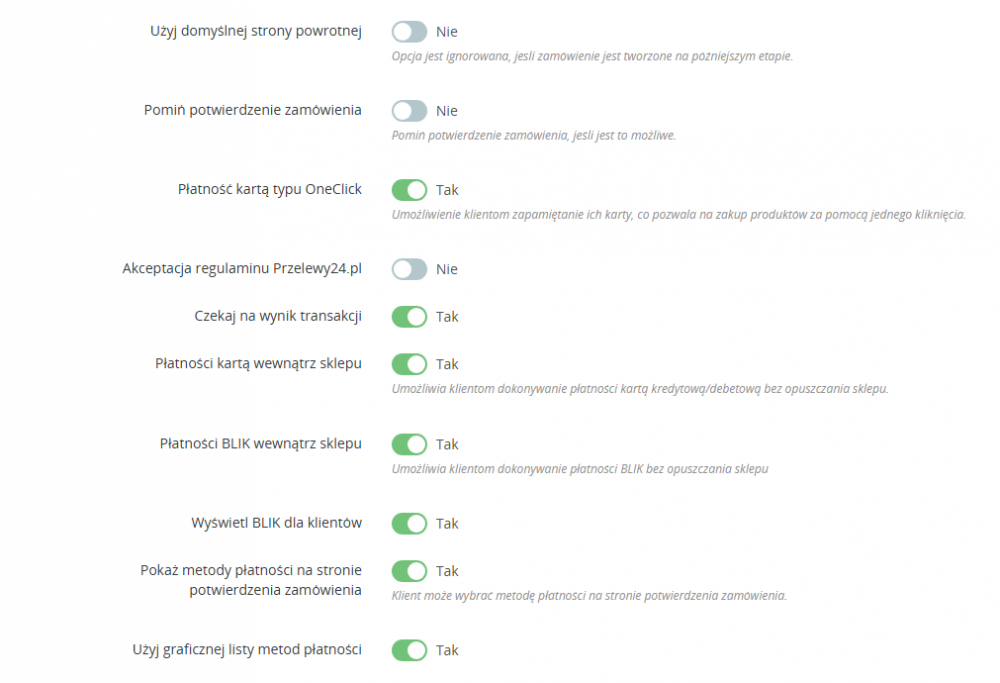Disable payment methods on confirmation page toggle
The width and height of the screenshot is (1000, 683).
[x=409, y=571]
